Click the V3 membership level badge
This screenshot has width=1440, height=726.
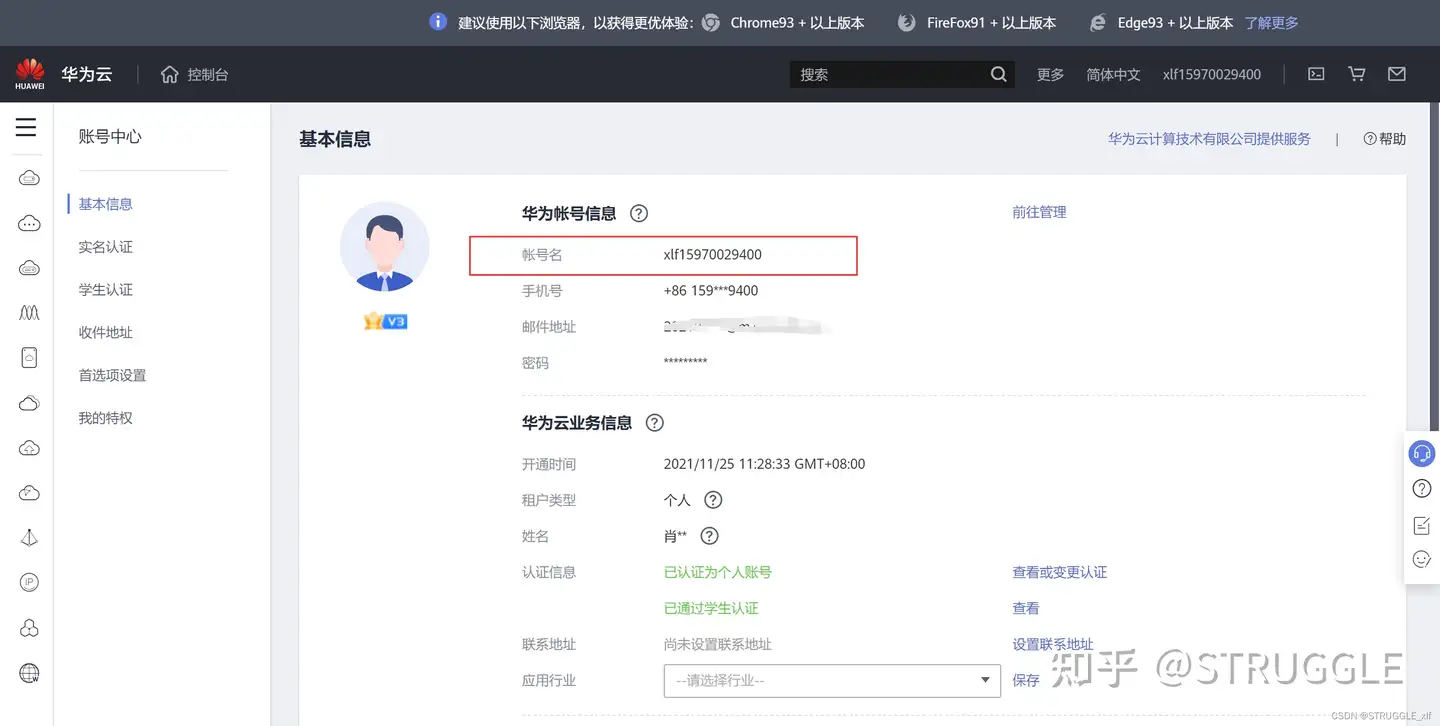pyautogui.click(x=385, y=322)
